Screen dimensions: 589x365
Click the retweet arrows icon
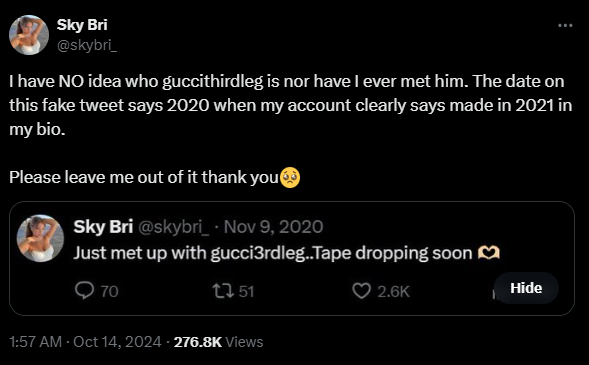[x=223, y=291]
